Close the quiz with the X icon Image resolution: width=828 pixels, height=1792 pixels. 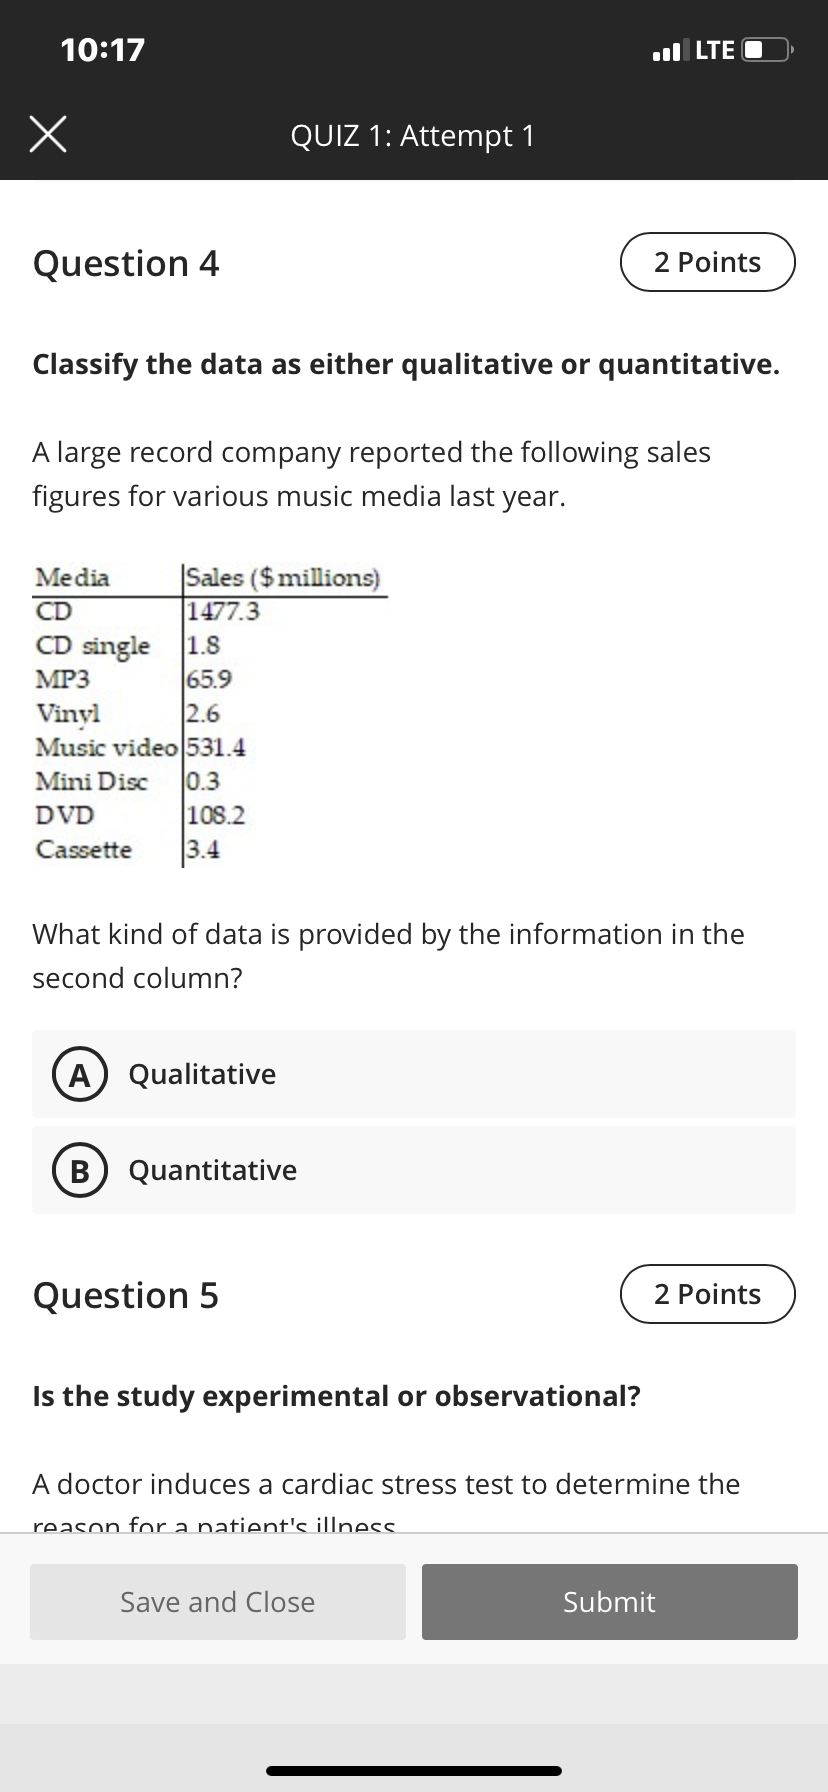click(48, 135)
